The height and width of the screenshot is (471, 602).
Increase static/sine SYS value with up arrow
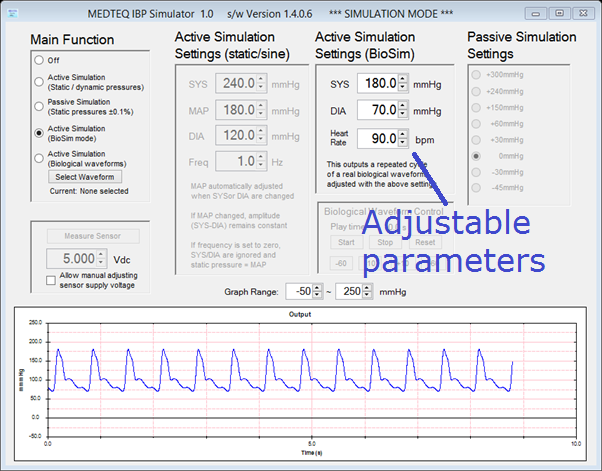261,79
